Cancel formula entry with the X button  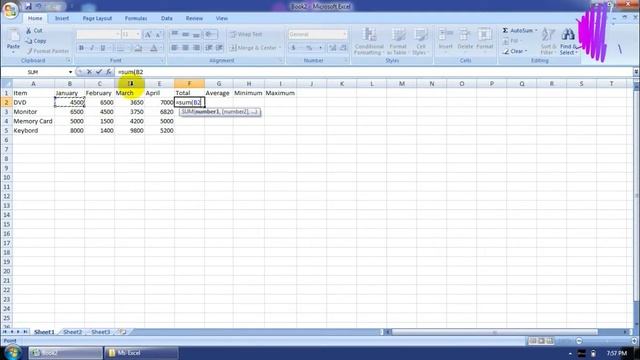pyautogui.click(x=89, y=72)
